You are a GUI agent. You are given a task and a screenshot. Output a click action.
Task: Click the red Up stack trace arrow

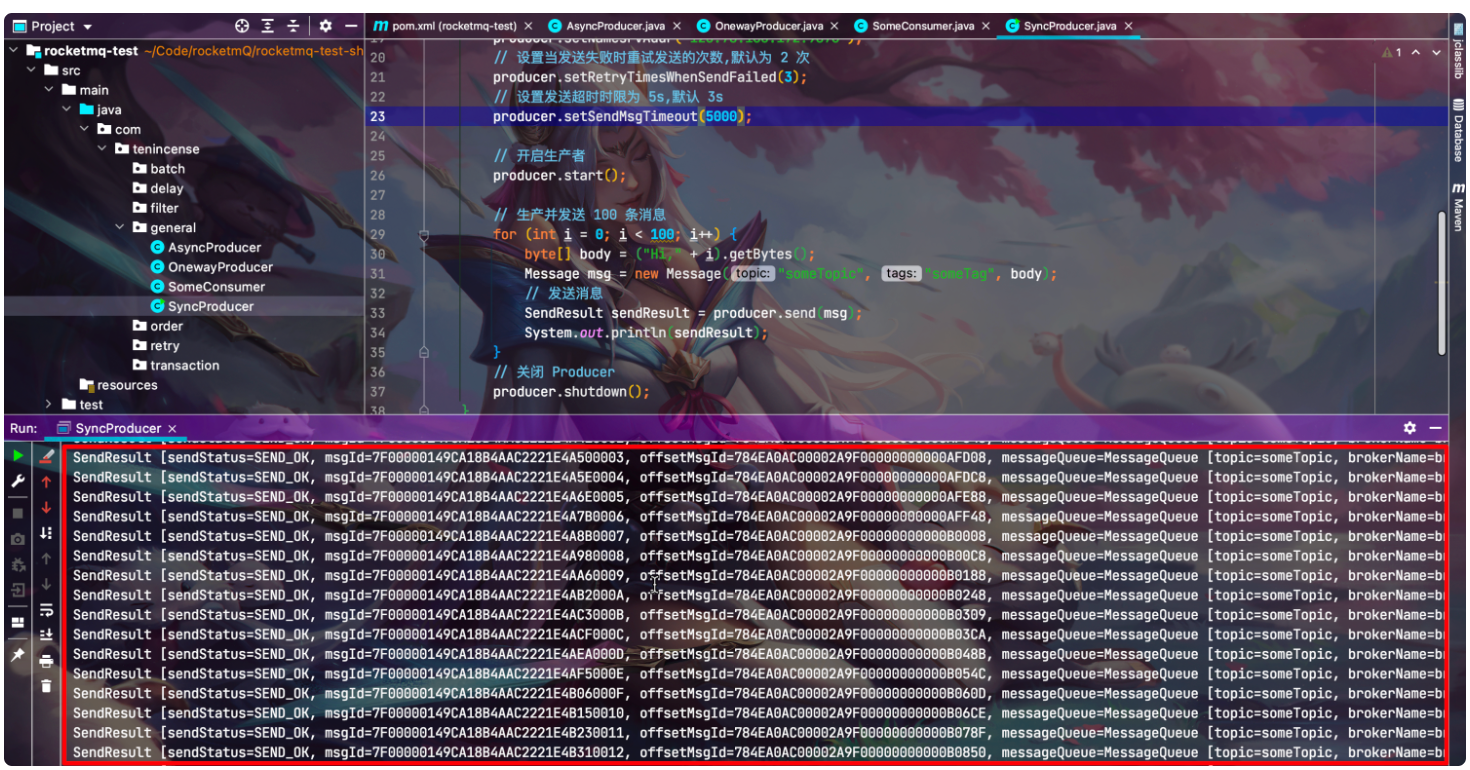tap(46, 482)
